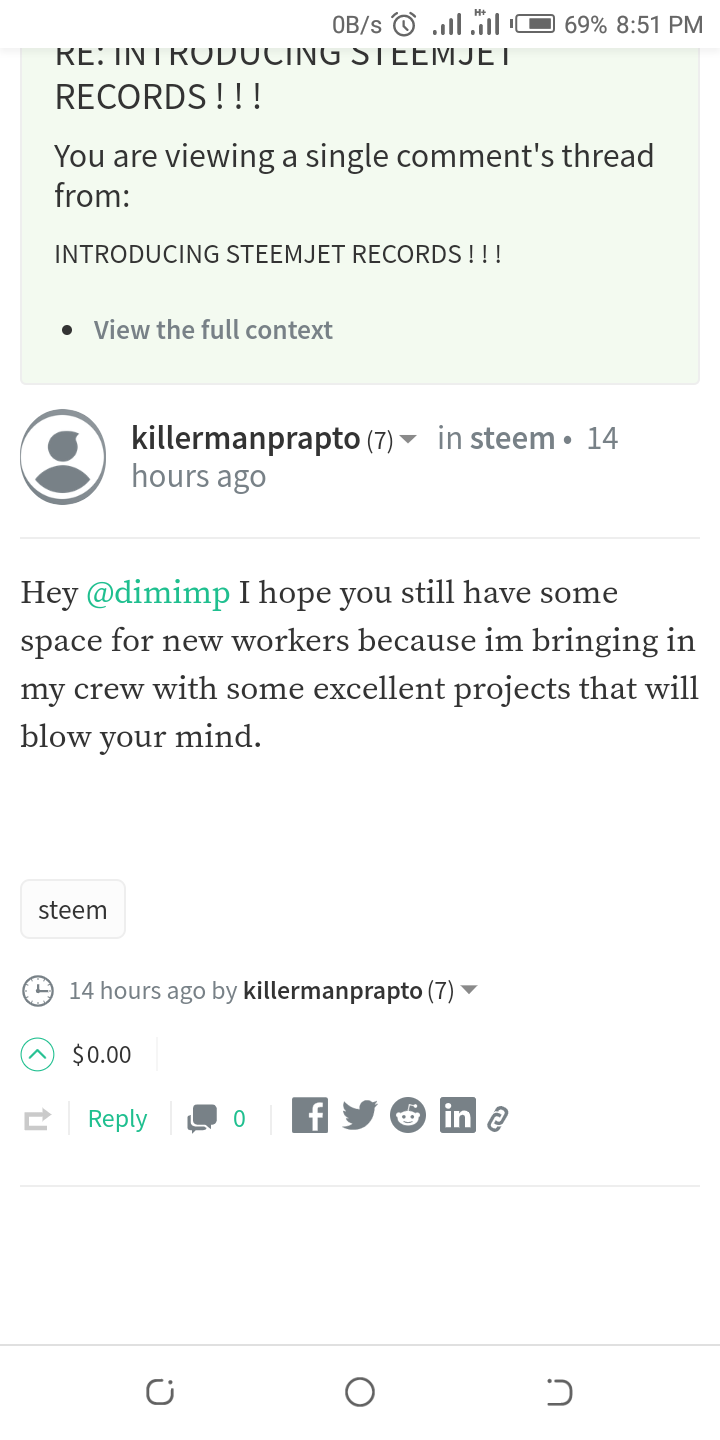Open the killermanprapto username in footer
The width and height of the screenshot is (720, 1440).
point(332,991)
